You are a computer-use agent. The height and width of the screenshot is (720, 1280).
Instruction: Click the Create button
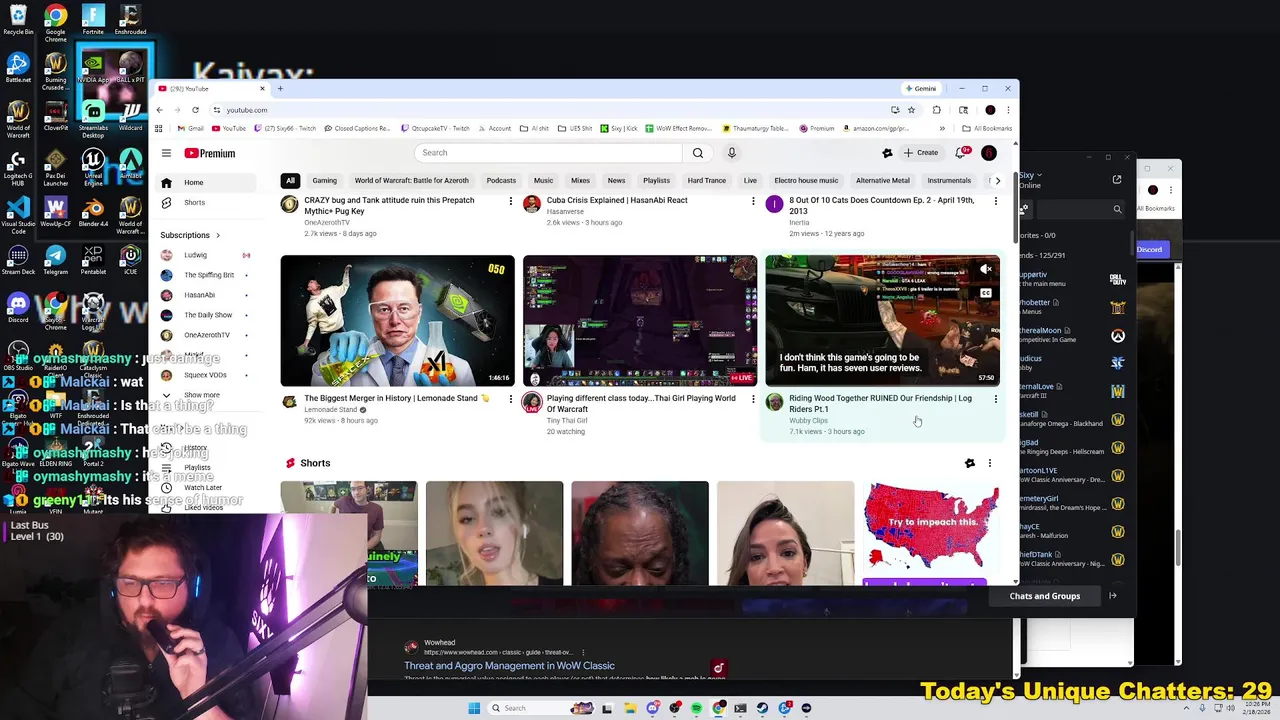(x=920, y=153)
